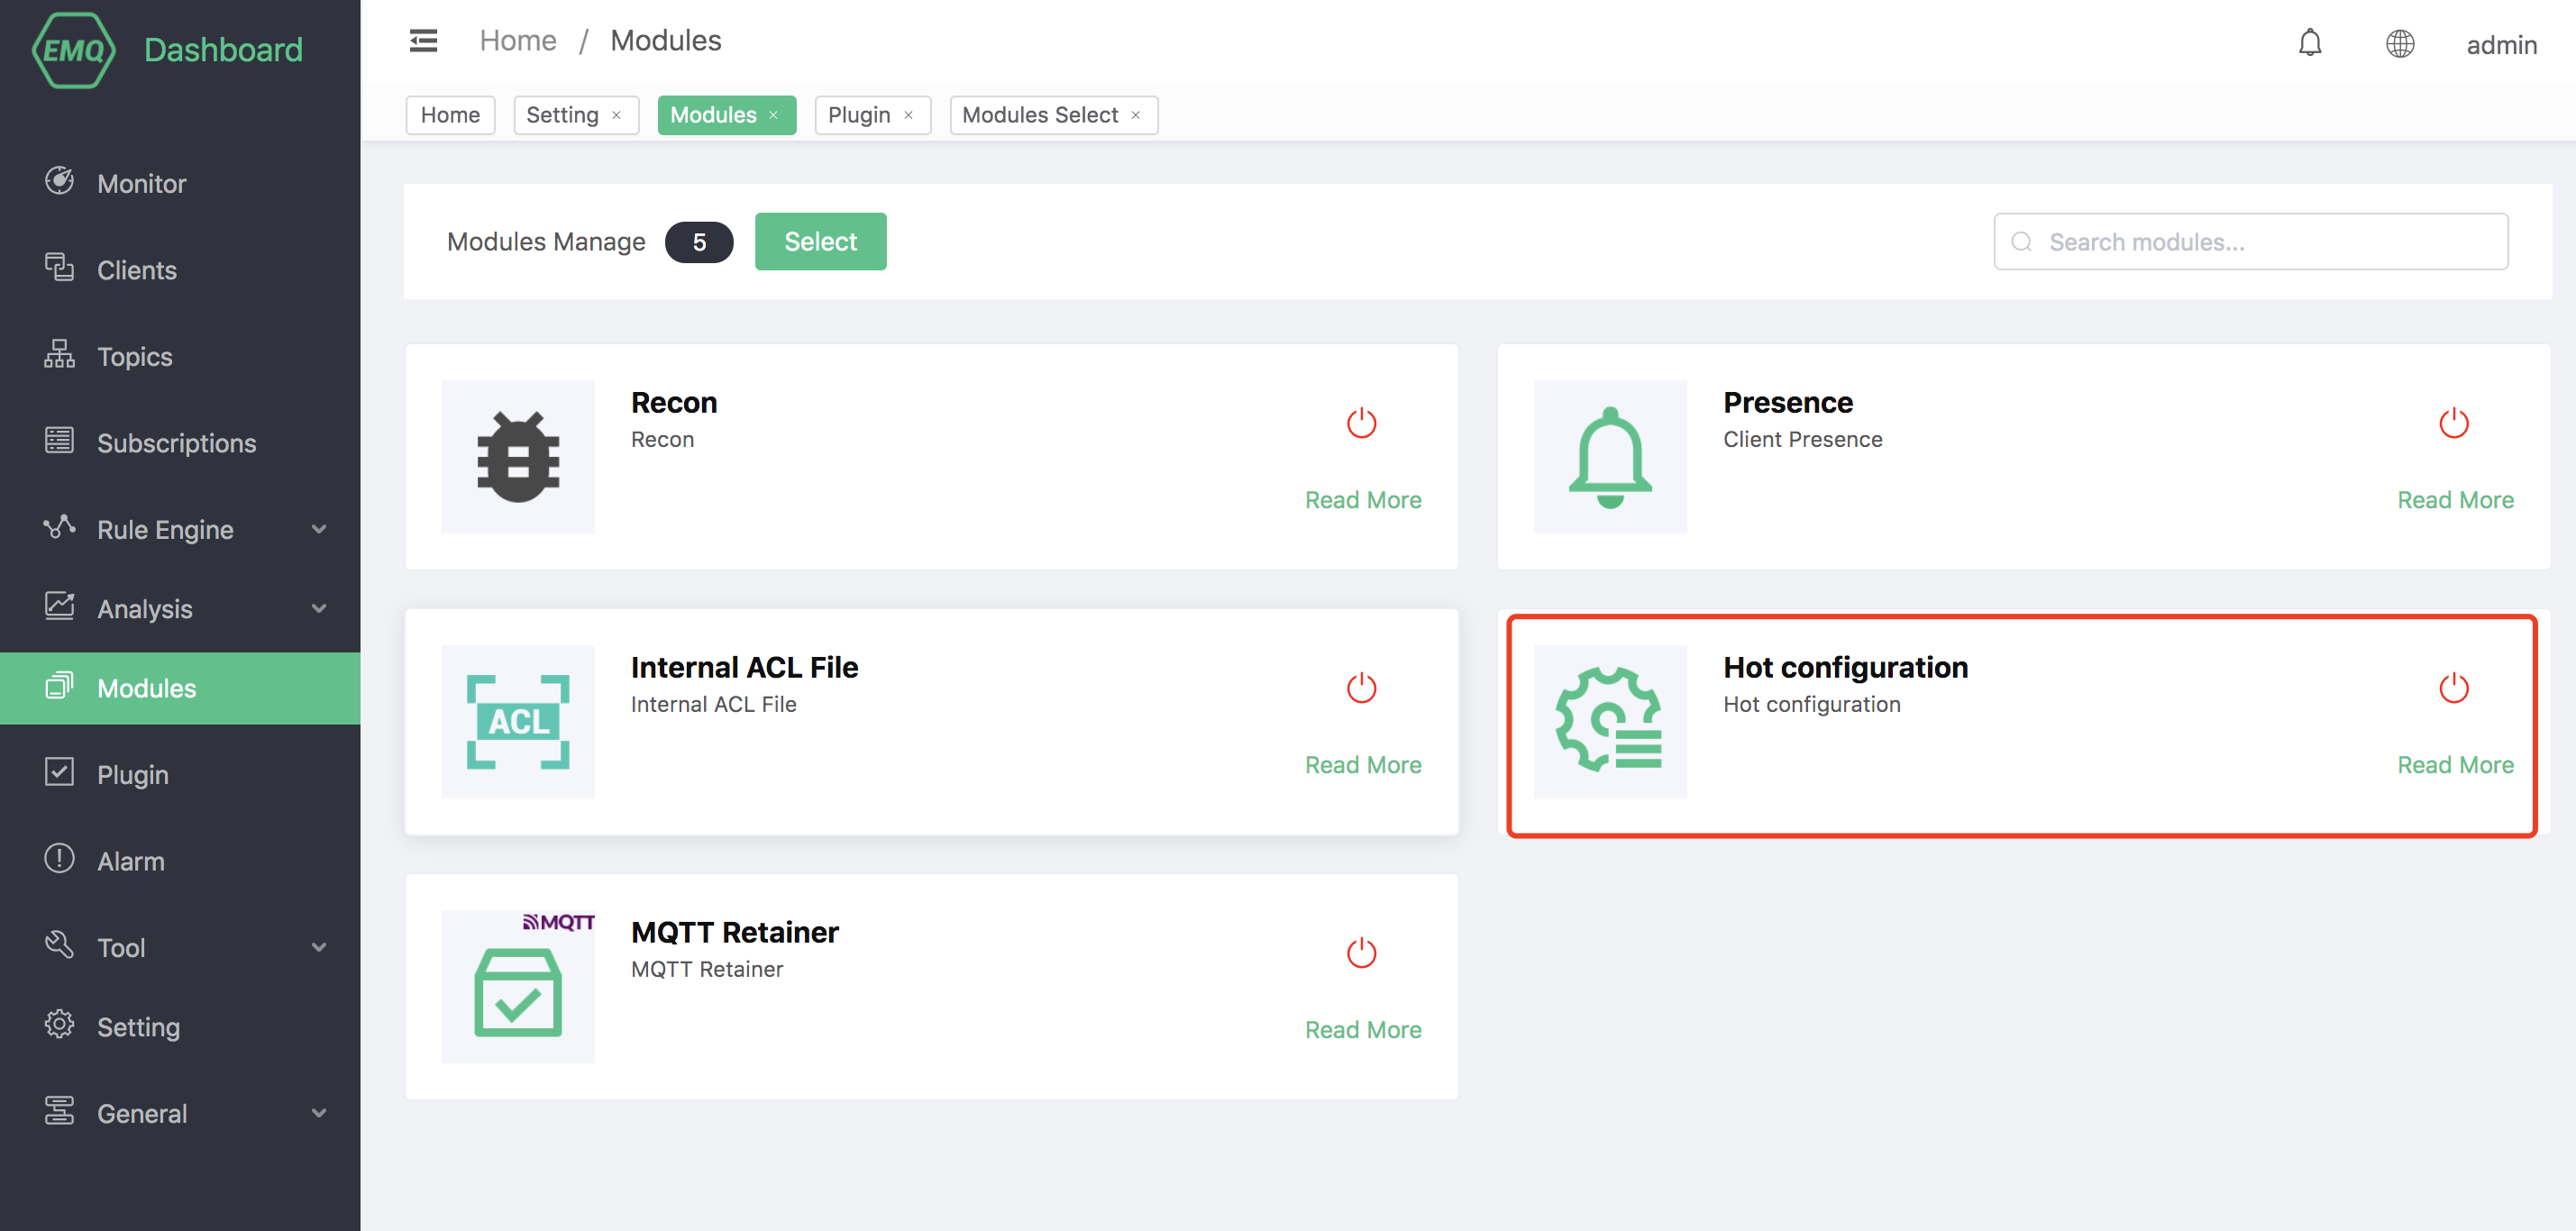Click the Topics hierarchy icon
This screenshot has width=2576, height=1231.
point(59,354)
